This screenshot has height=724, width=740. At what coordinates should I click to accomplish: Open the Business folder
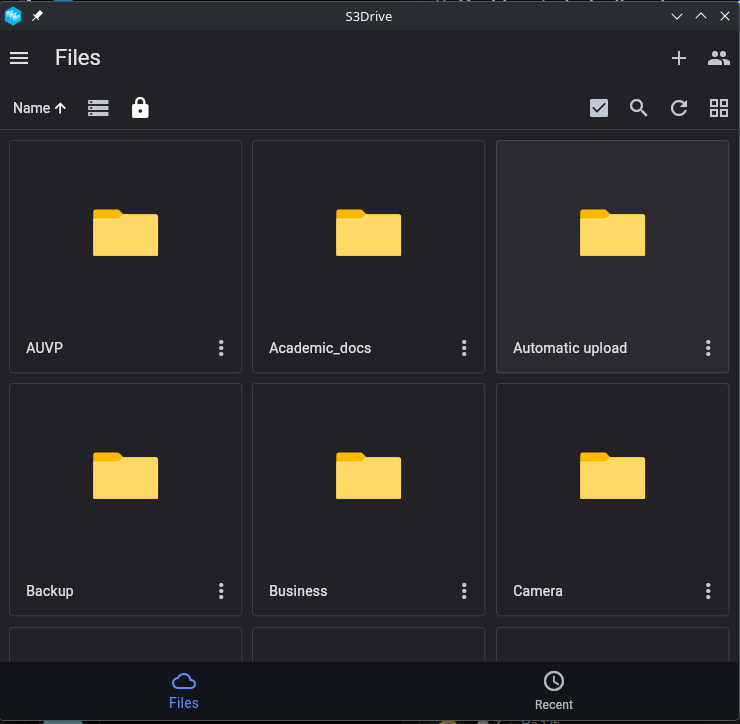tap(368, 477)
